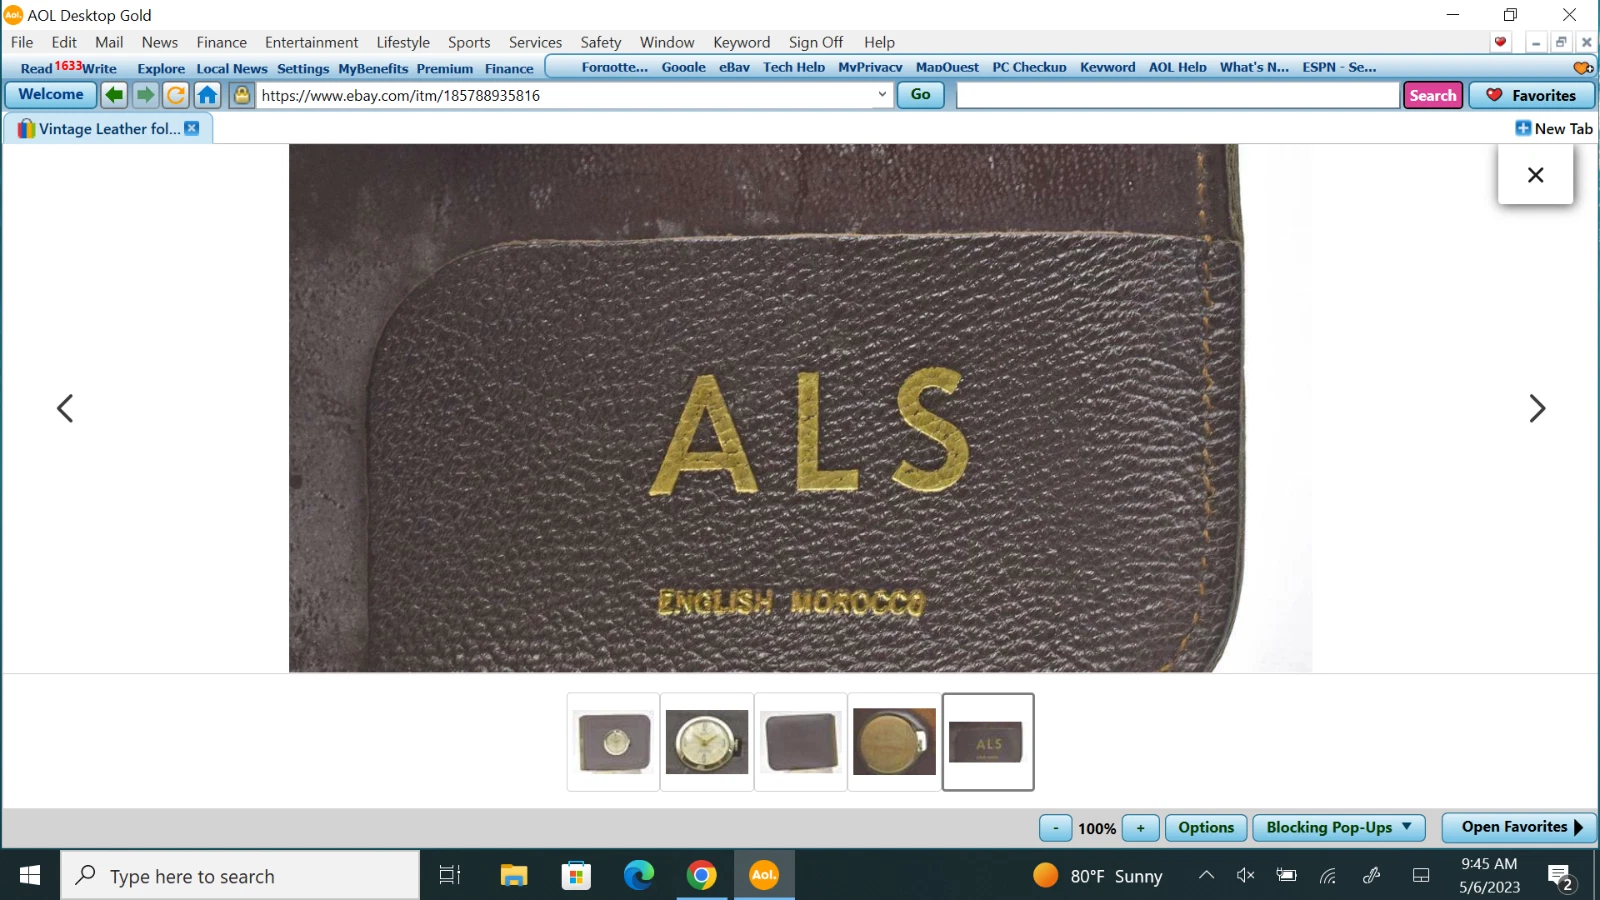1600x900 pixels.
Task: Open the Wi-Fi network tray icon
Action: 1328,876
